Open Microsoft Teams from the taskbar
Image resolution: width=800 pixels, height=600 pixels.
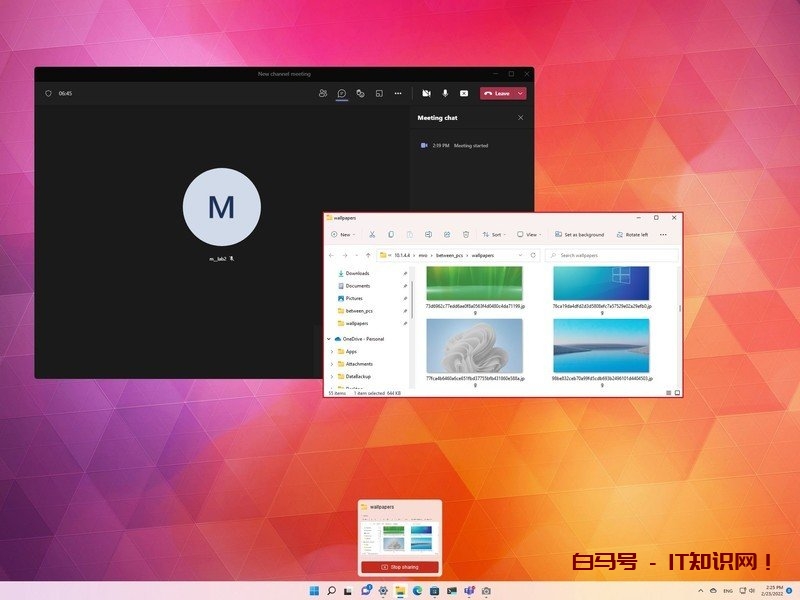469,591
